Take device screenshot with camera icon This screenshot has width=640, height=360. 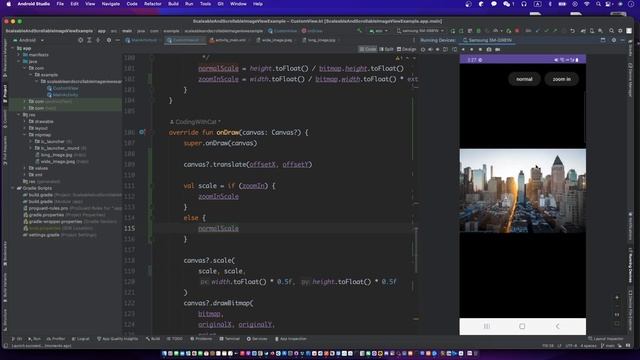tap(489, 49)
